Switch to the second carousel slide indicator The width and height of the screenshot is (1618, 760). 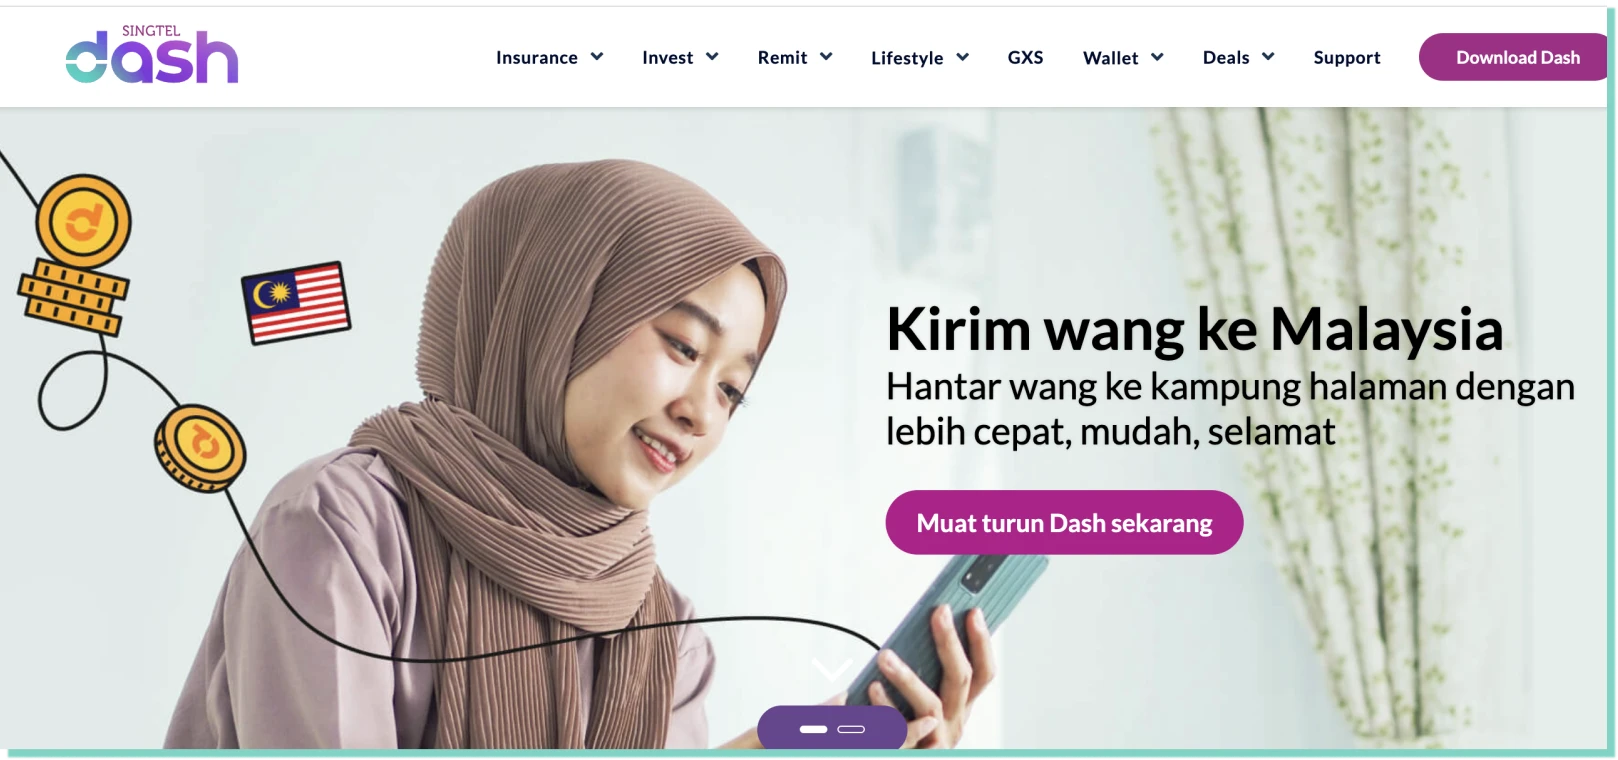click(851, 729)
